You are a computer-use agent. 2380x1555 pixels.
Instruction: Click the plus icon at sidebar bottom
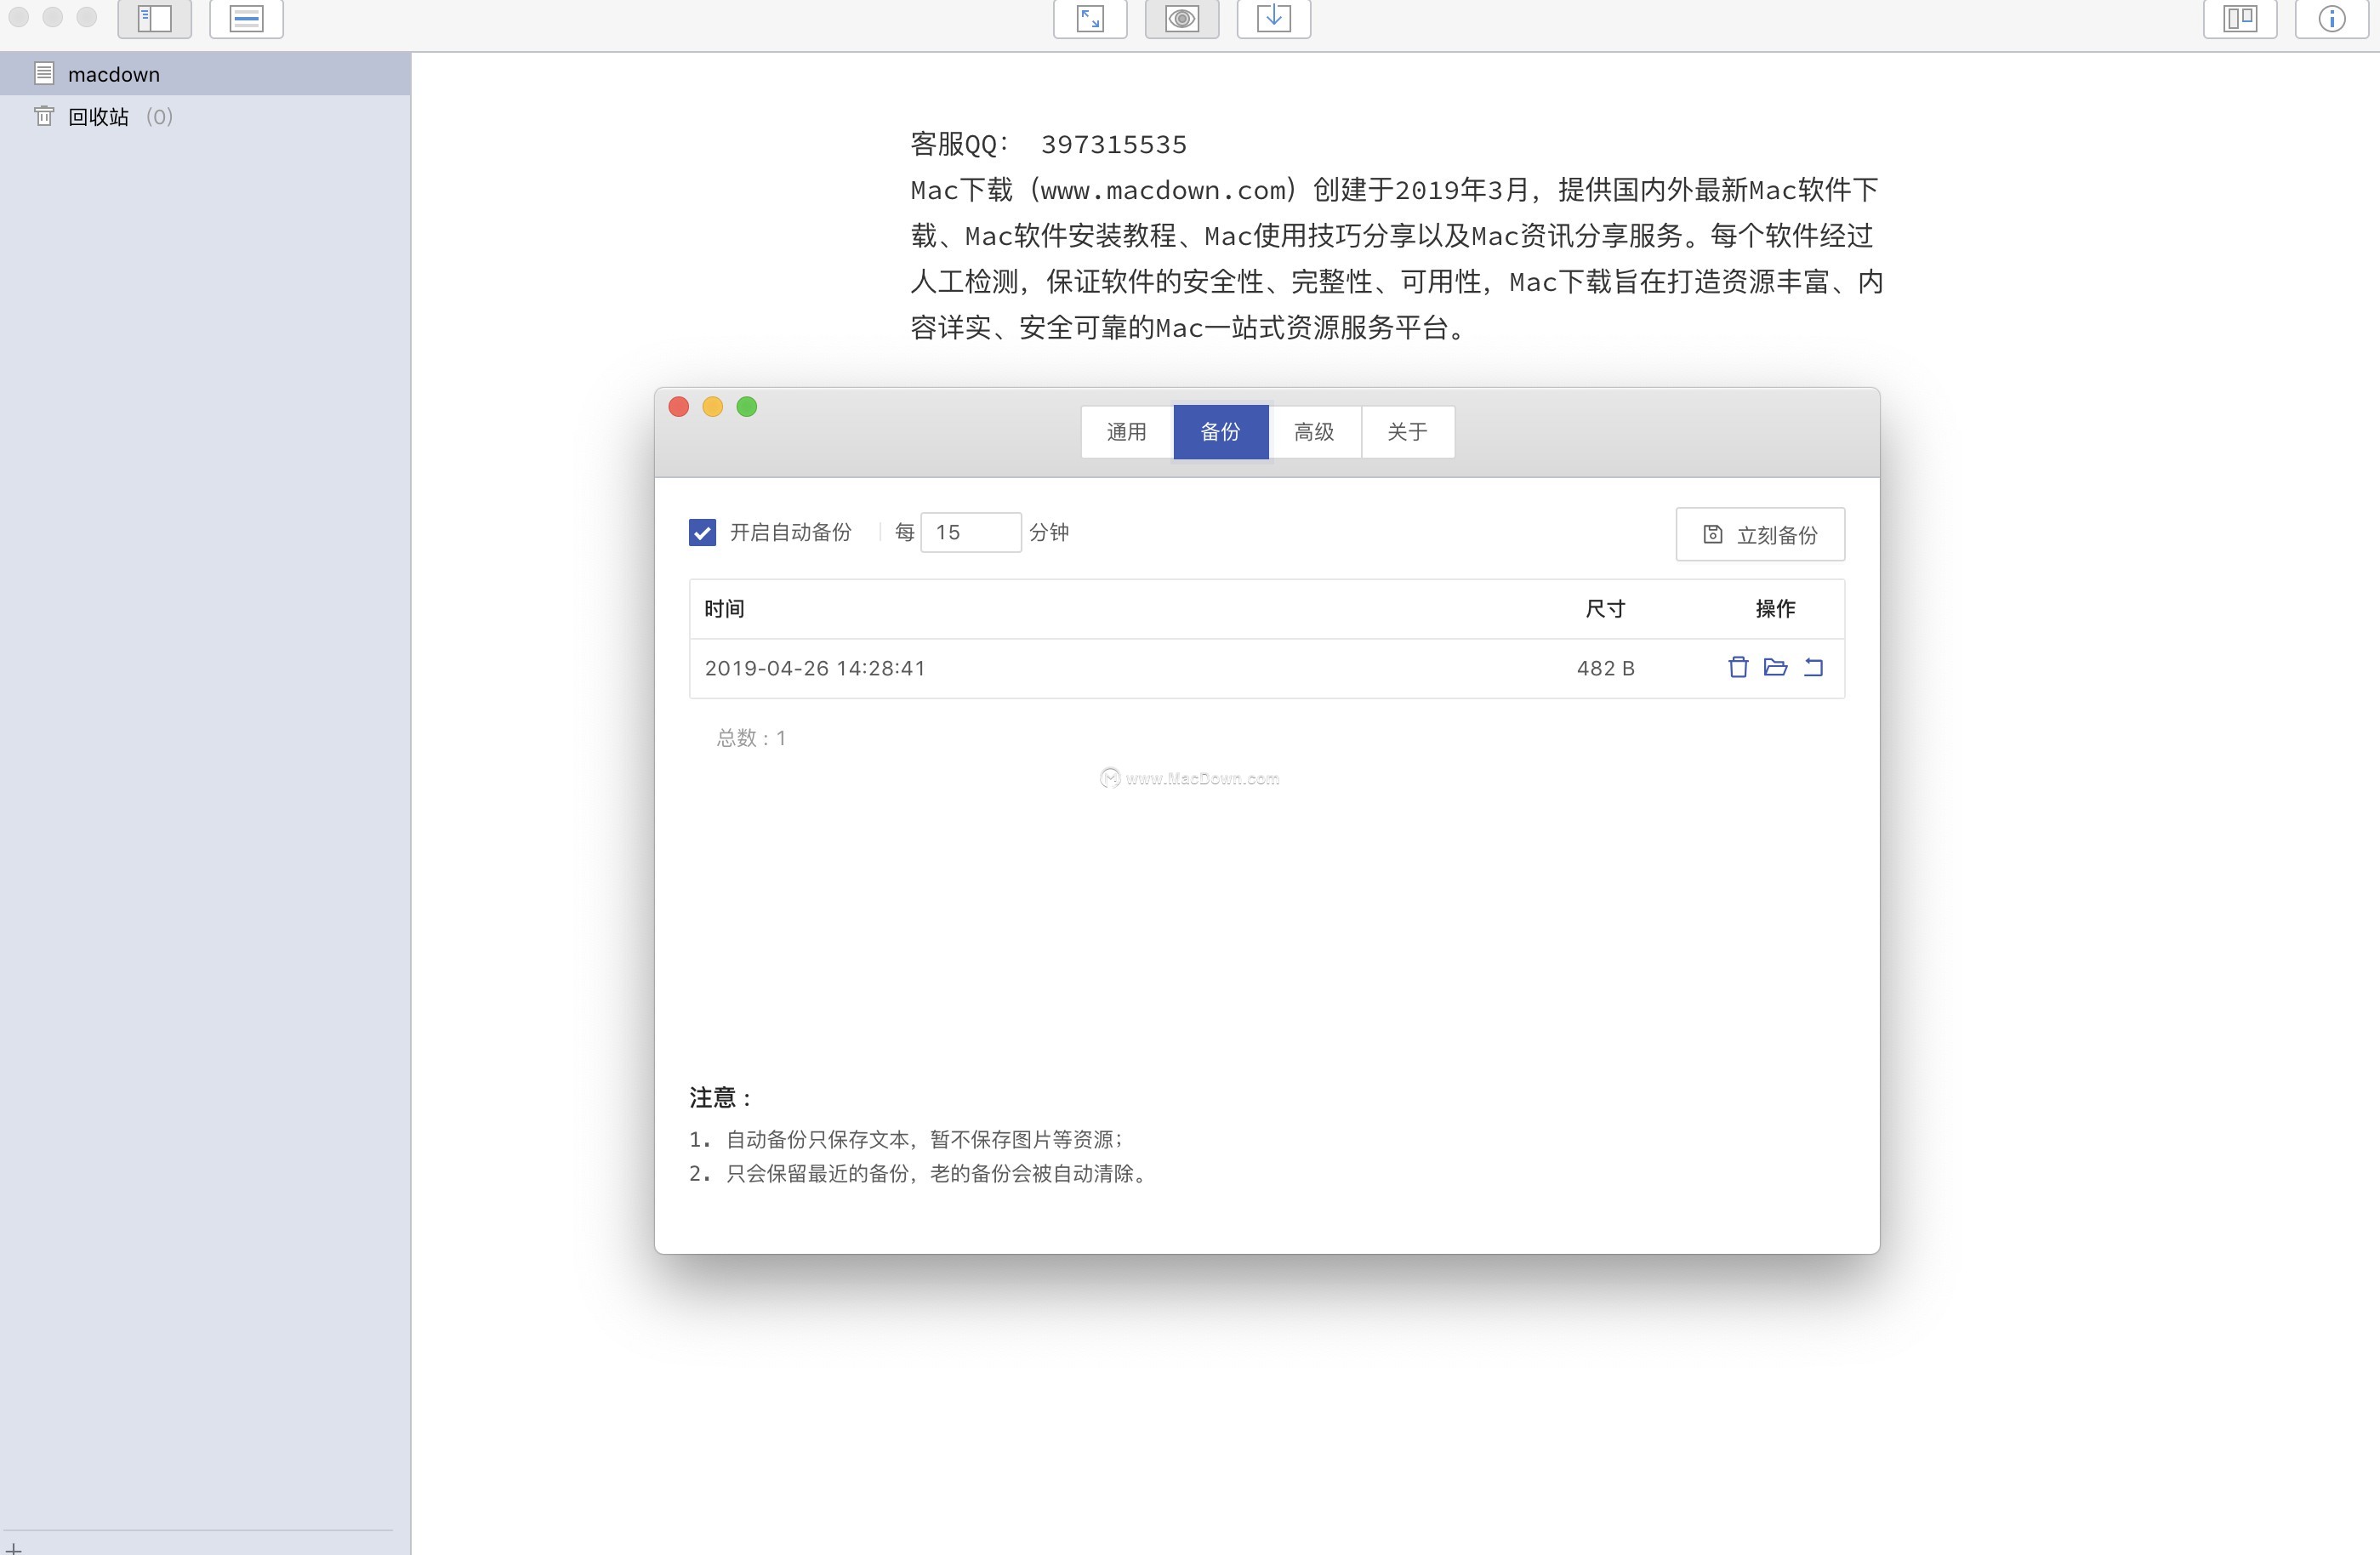coord(13,1548)
